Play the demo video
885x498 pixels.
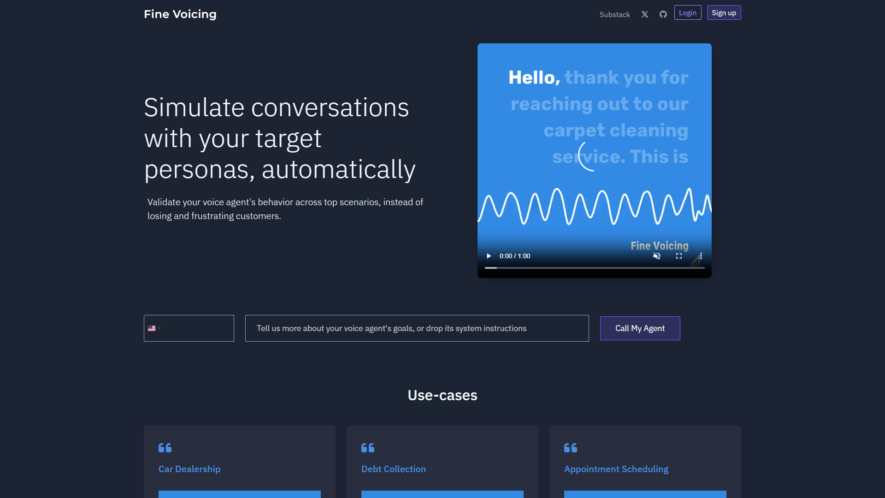tap(489, 256)
